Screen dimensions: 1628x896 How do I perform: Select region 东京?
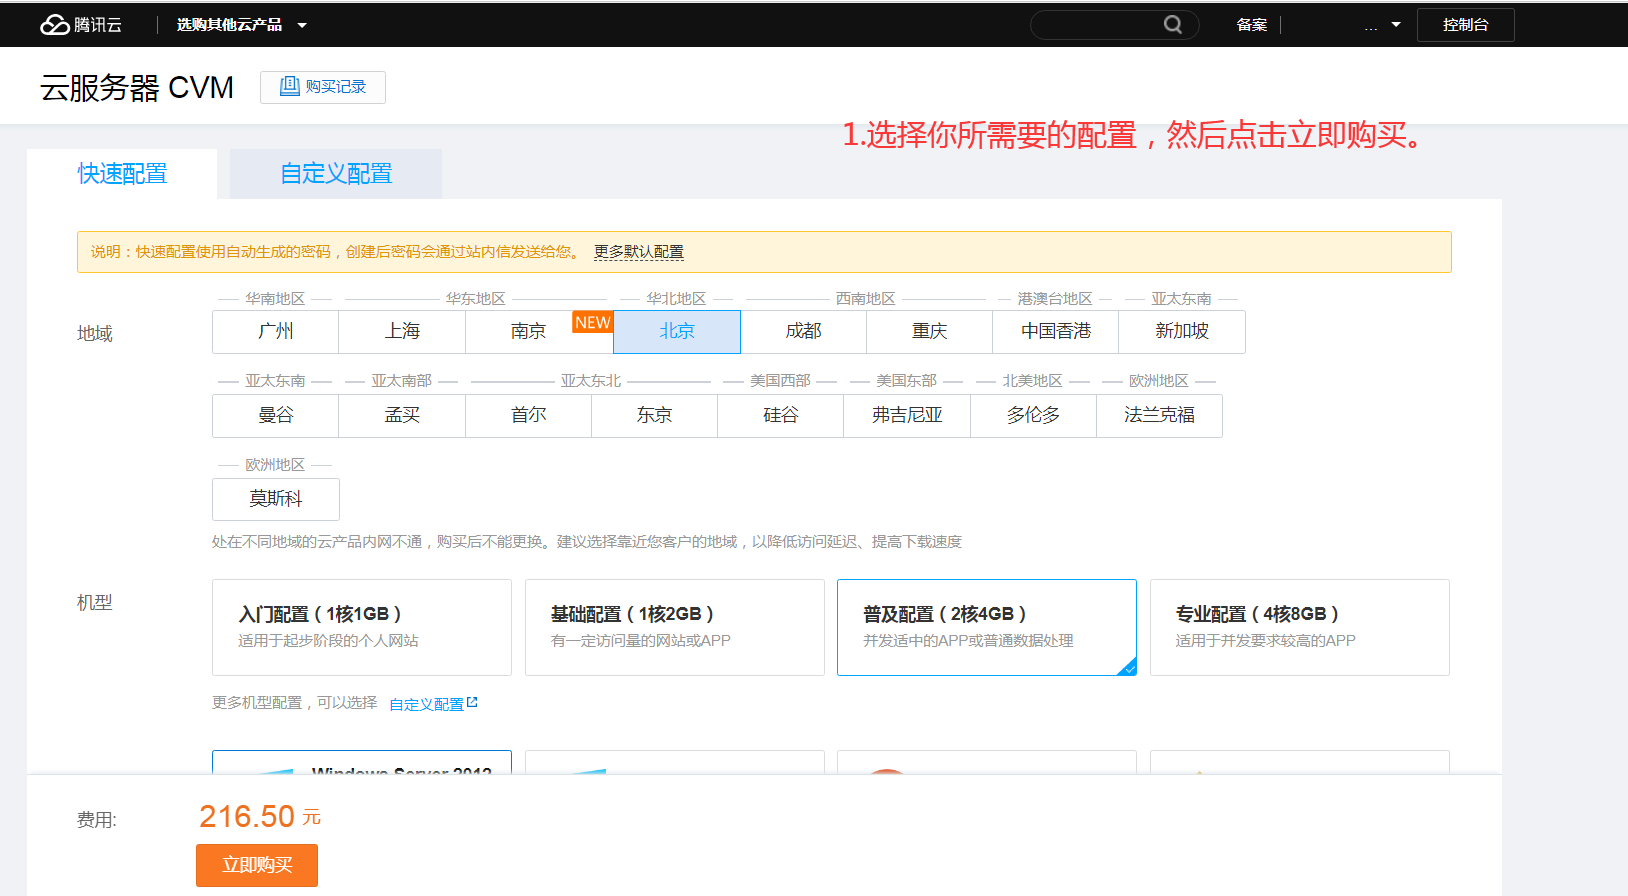coord(654,415)
